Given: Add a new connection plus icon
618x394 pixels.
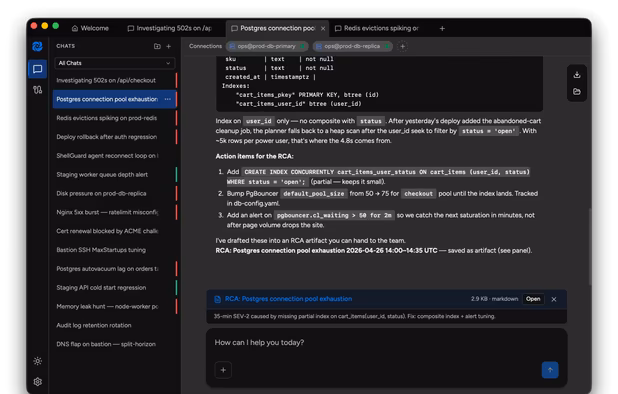Looking at the screenshot, I should pyautogui.click(x=402, y=46).
